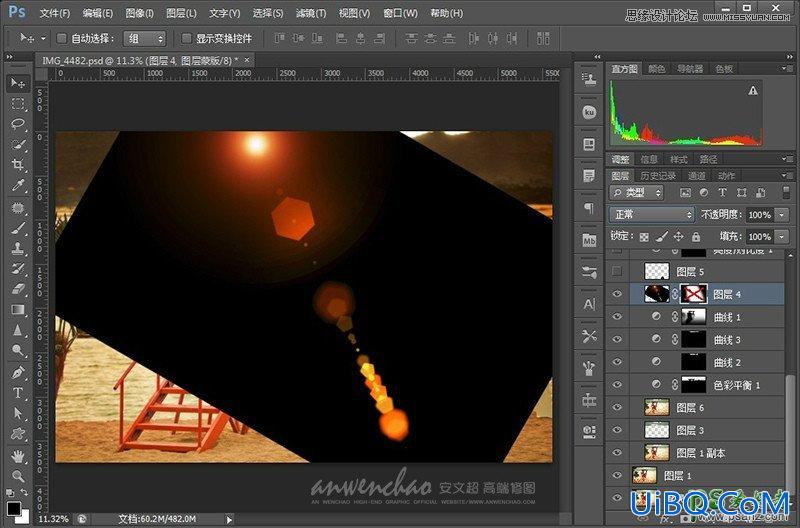Select the Rectangular Marquee tool

[x=18, y=104]
